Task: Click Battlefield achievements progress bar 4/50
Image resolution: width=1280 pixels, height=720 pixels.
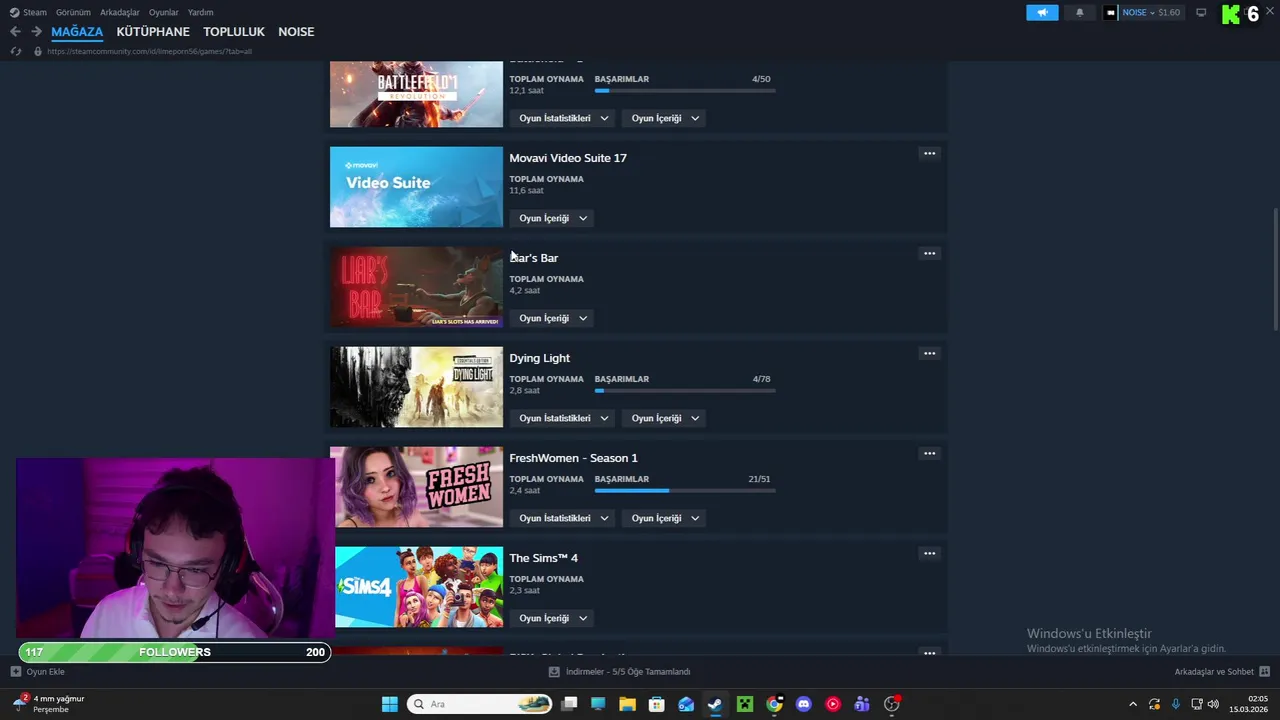Action: click(685, 90)
